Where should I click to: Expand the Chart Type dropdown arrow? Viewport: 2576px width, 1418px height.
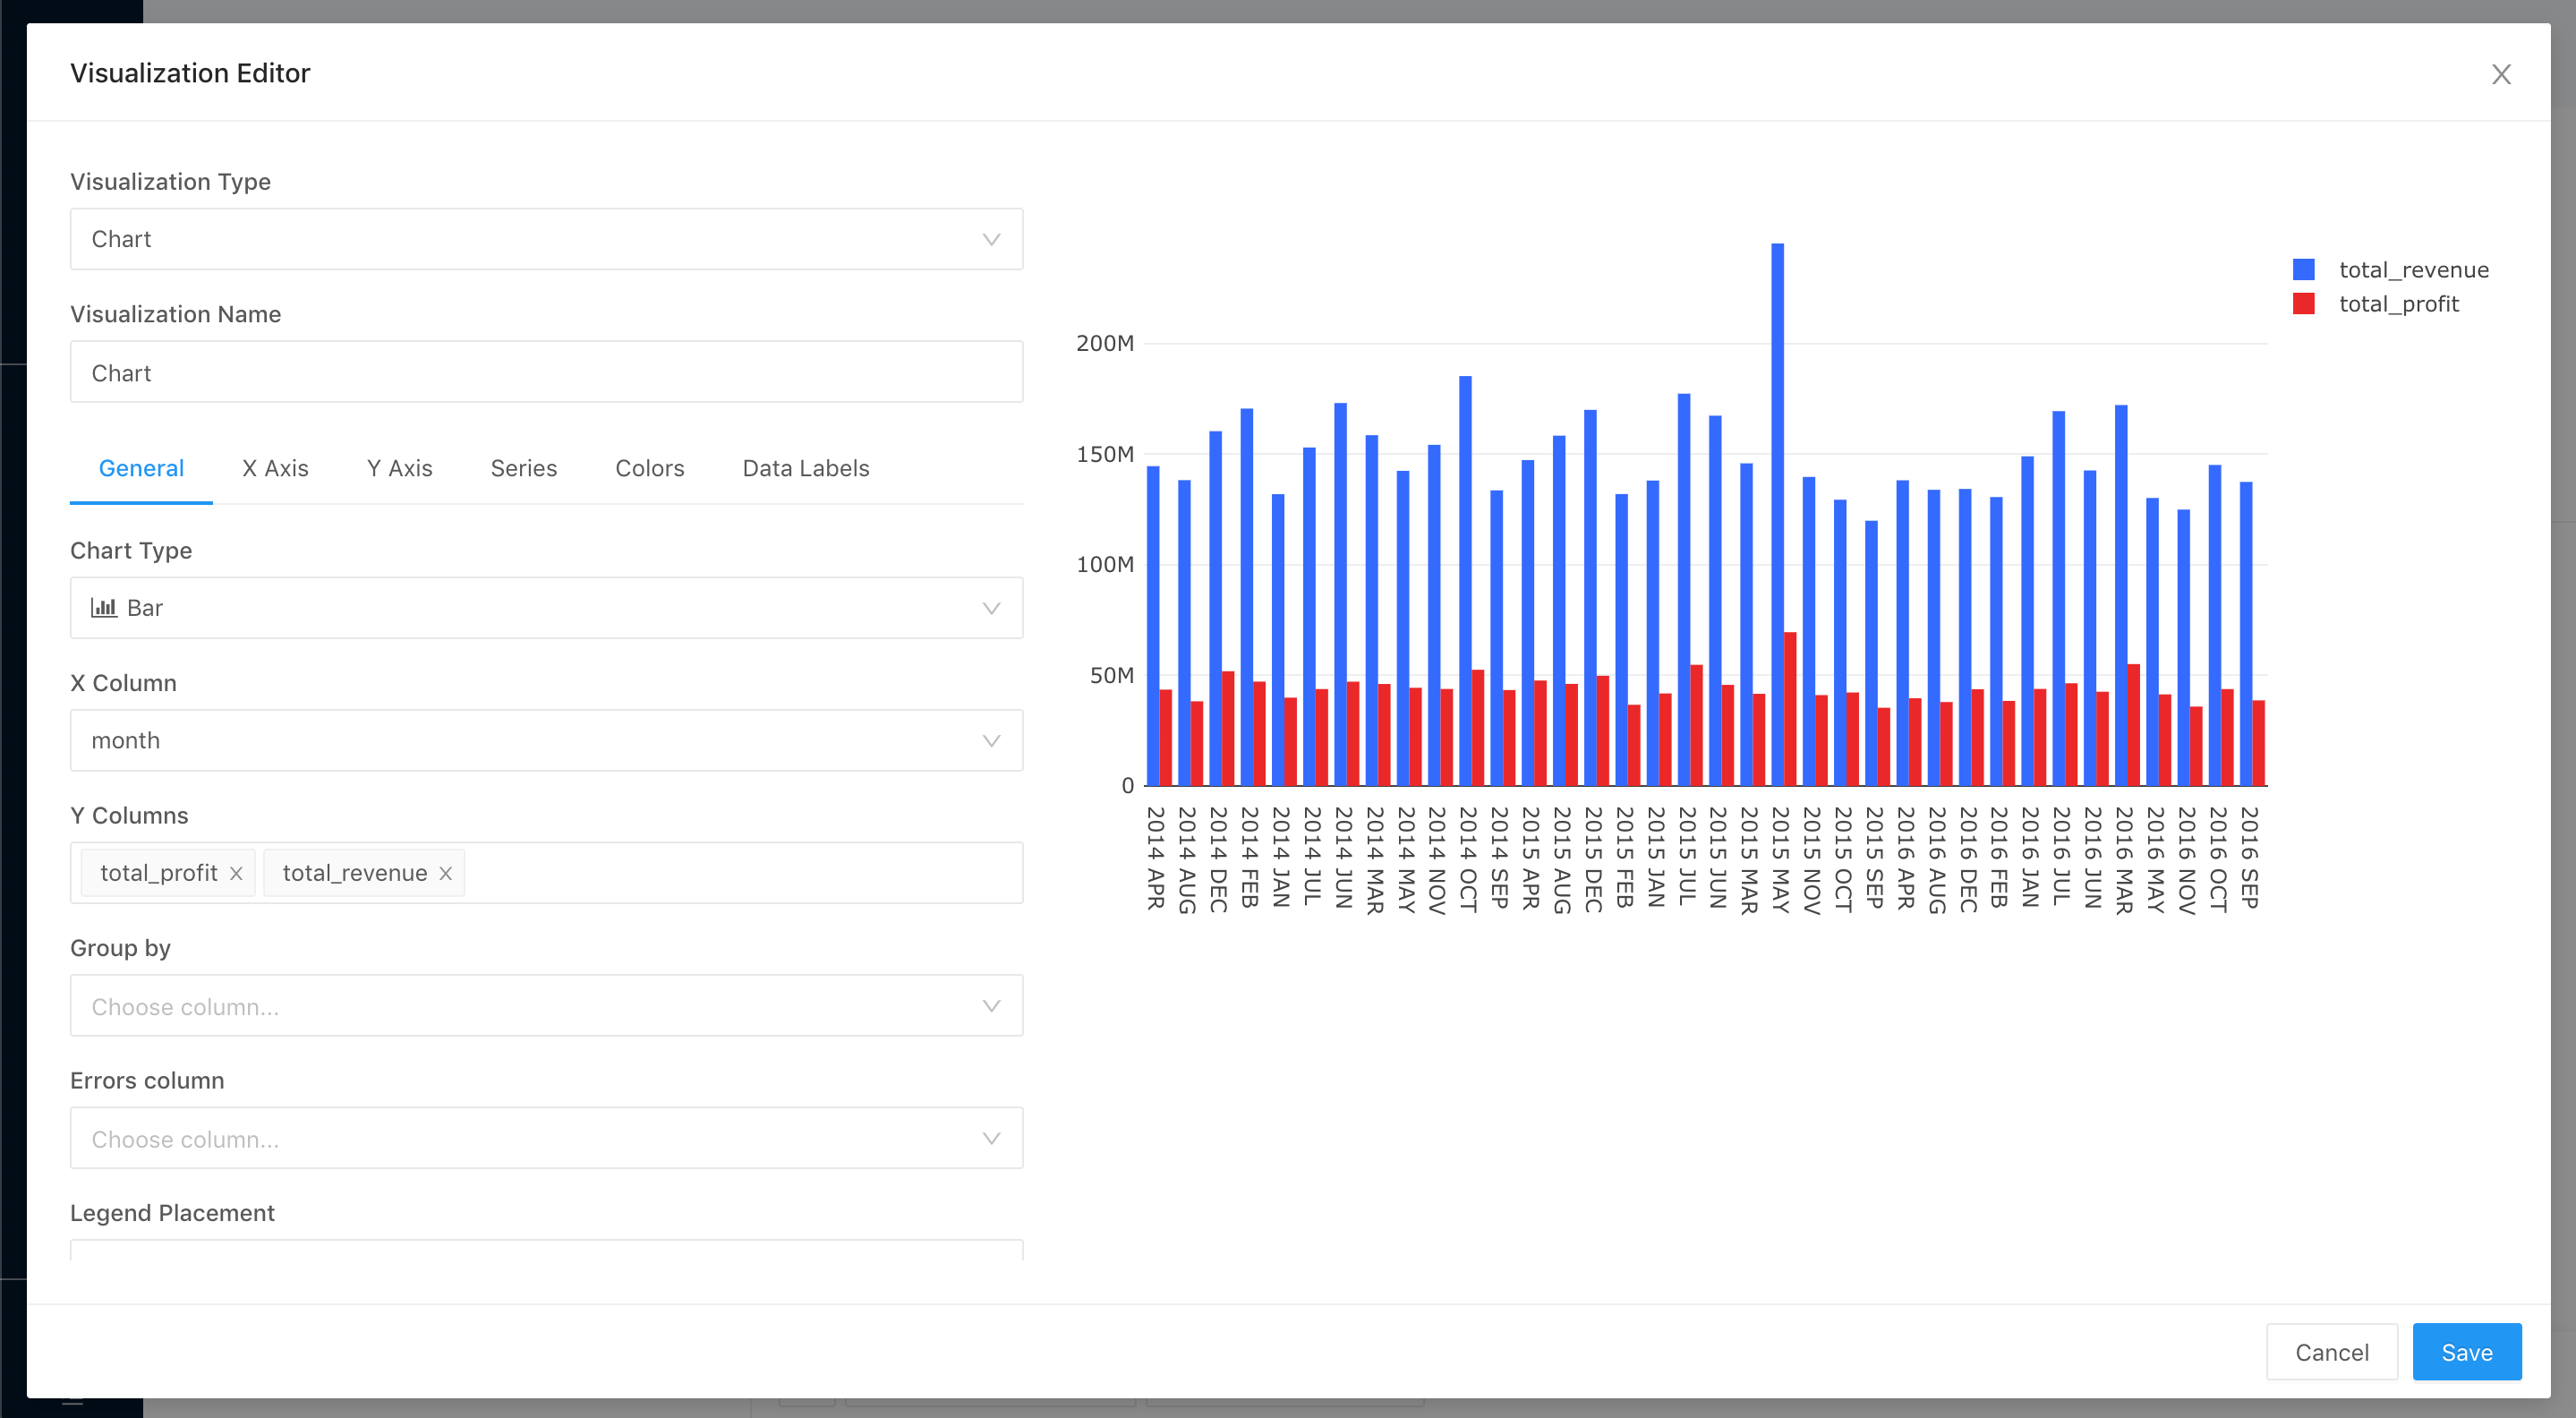(990, 608)
